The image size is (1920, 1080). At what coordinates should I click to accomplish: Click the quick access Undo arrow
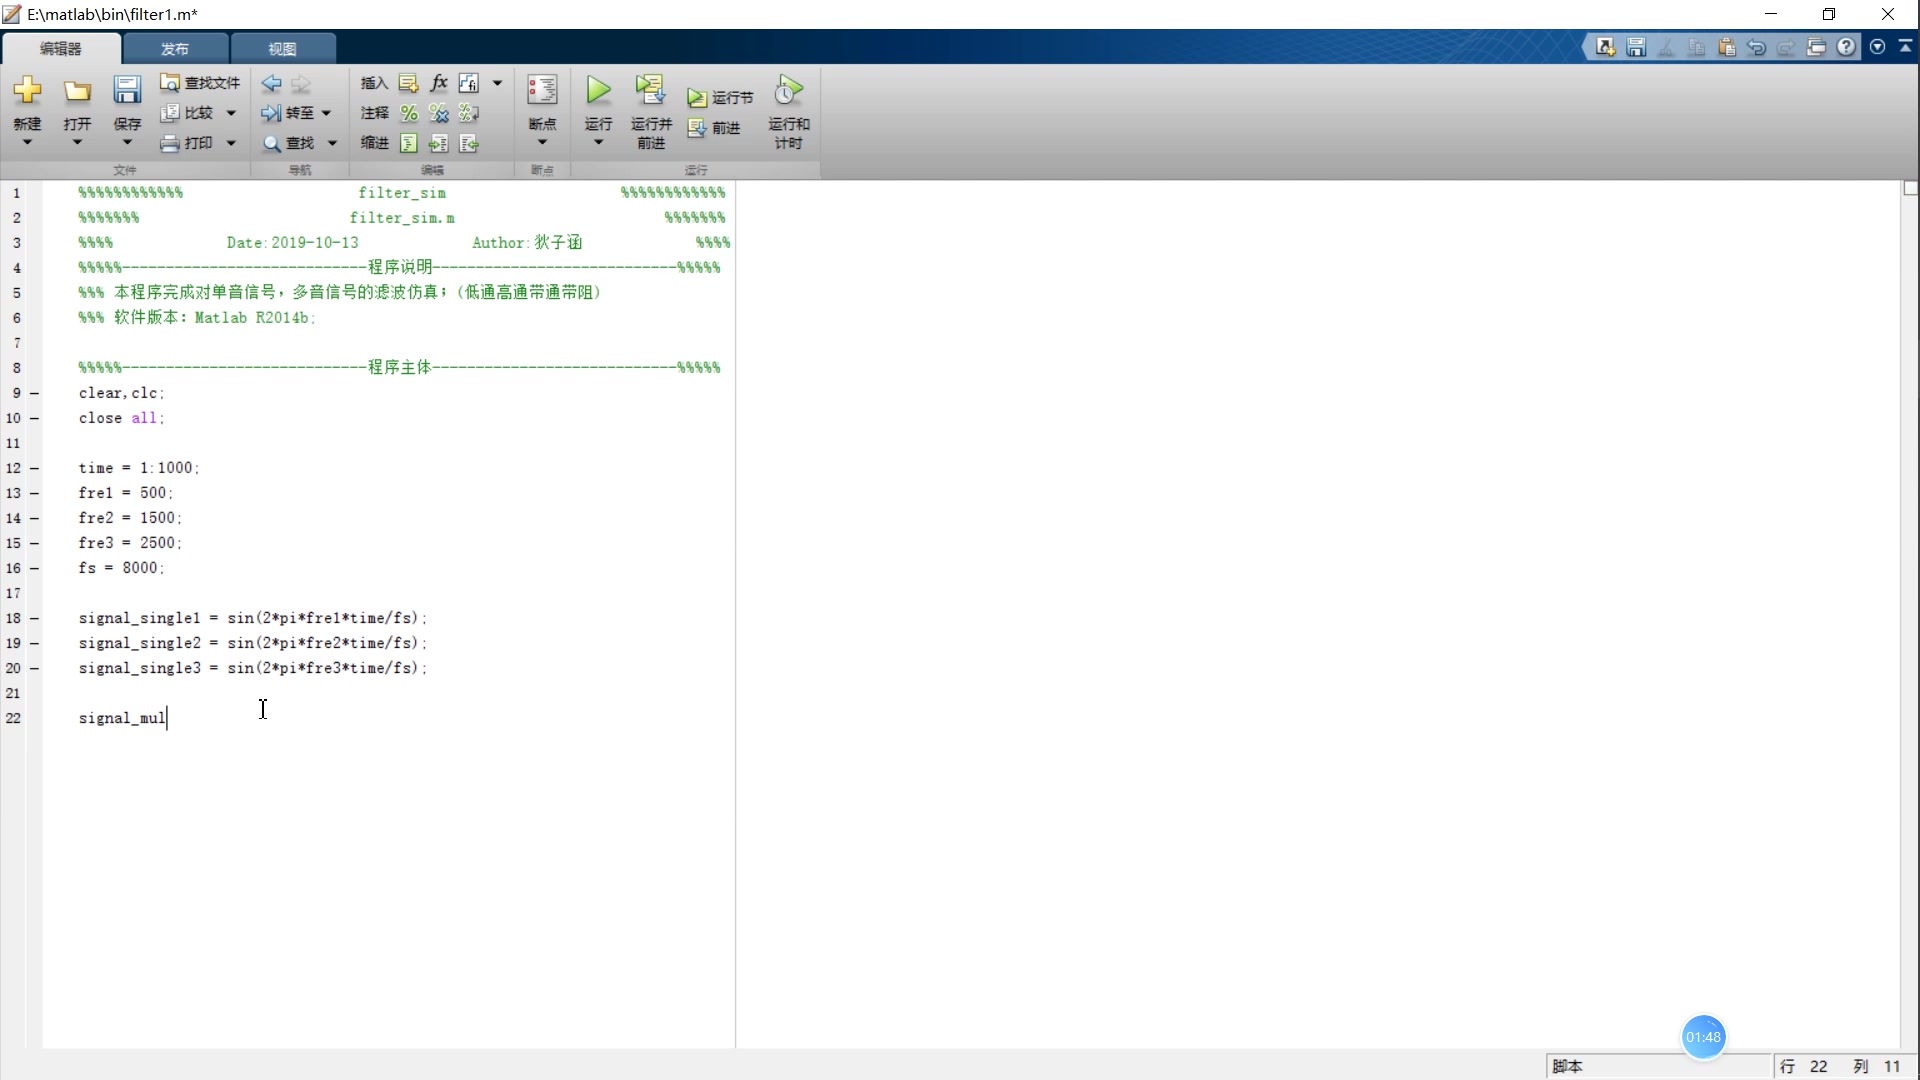tap(1756, 47)
